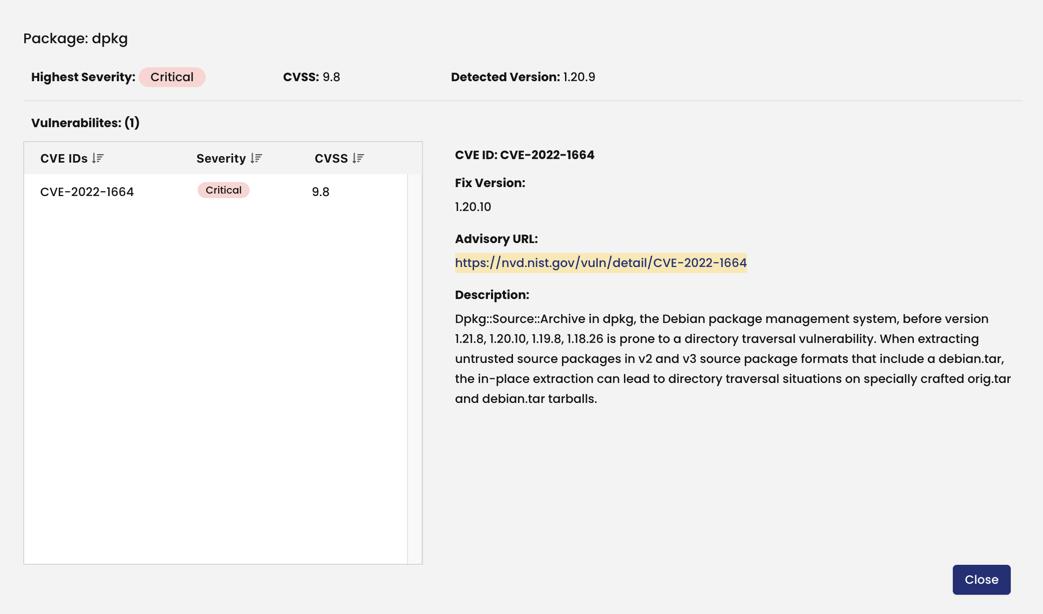This screenshot has height=614, width=1043.
Task: Select the CVE-2022-1664 row
Action: tap(216, 192)
